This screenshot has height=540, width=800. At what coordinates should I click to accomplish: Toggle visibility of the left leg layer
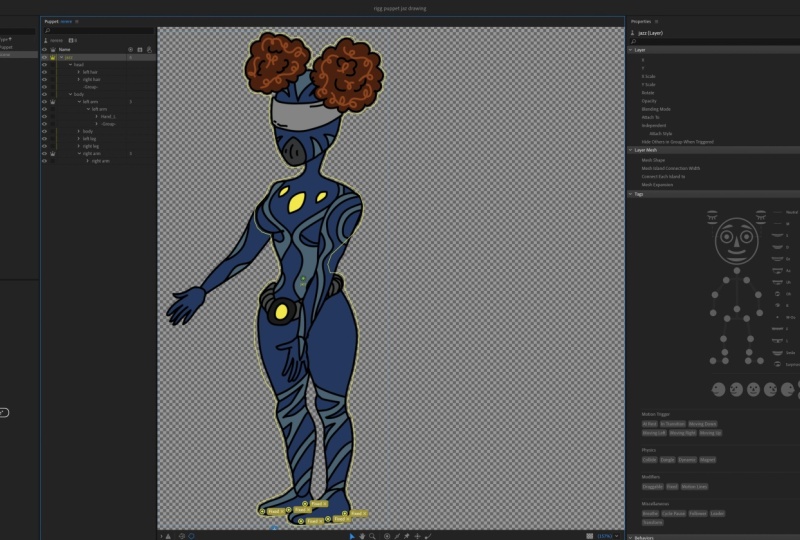pos(44,139)
